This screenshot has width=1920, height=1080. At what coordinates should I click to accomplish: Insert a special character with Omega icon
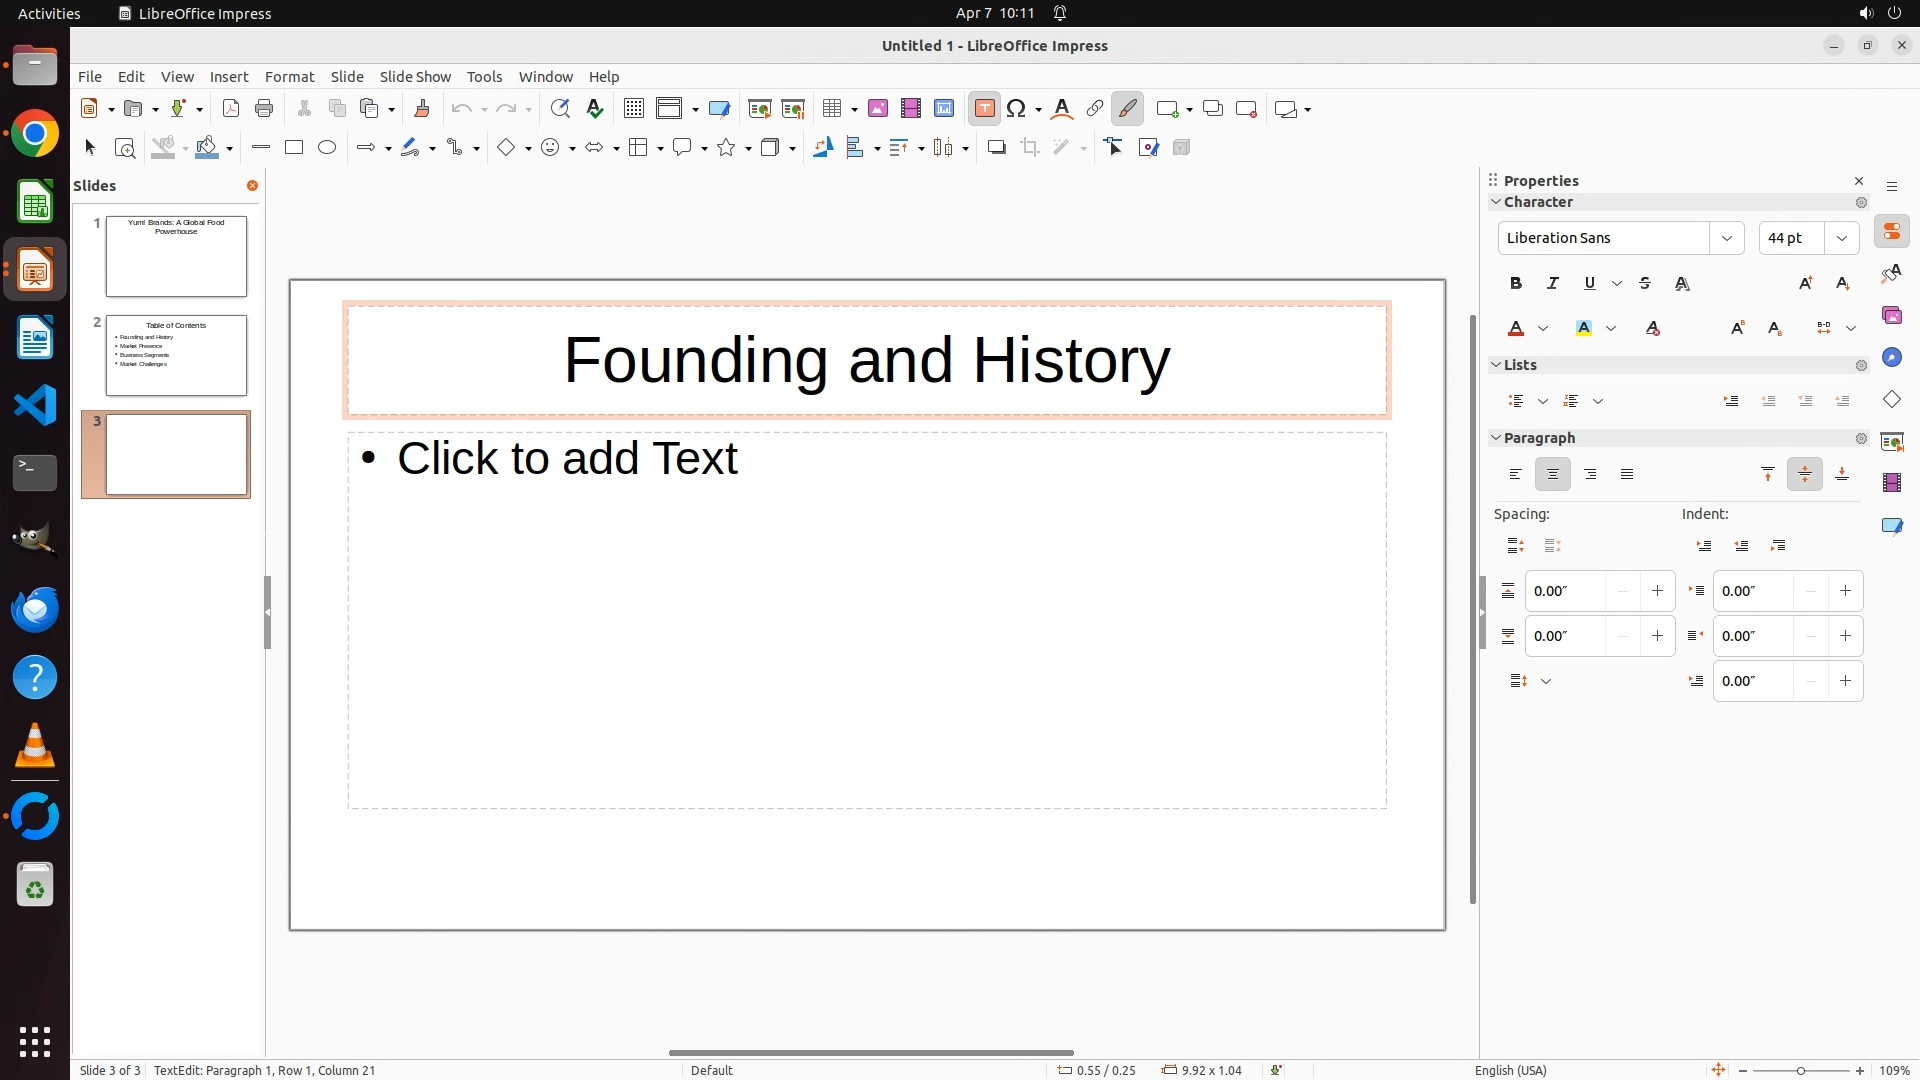(1017, 109)
